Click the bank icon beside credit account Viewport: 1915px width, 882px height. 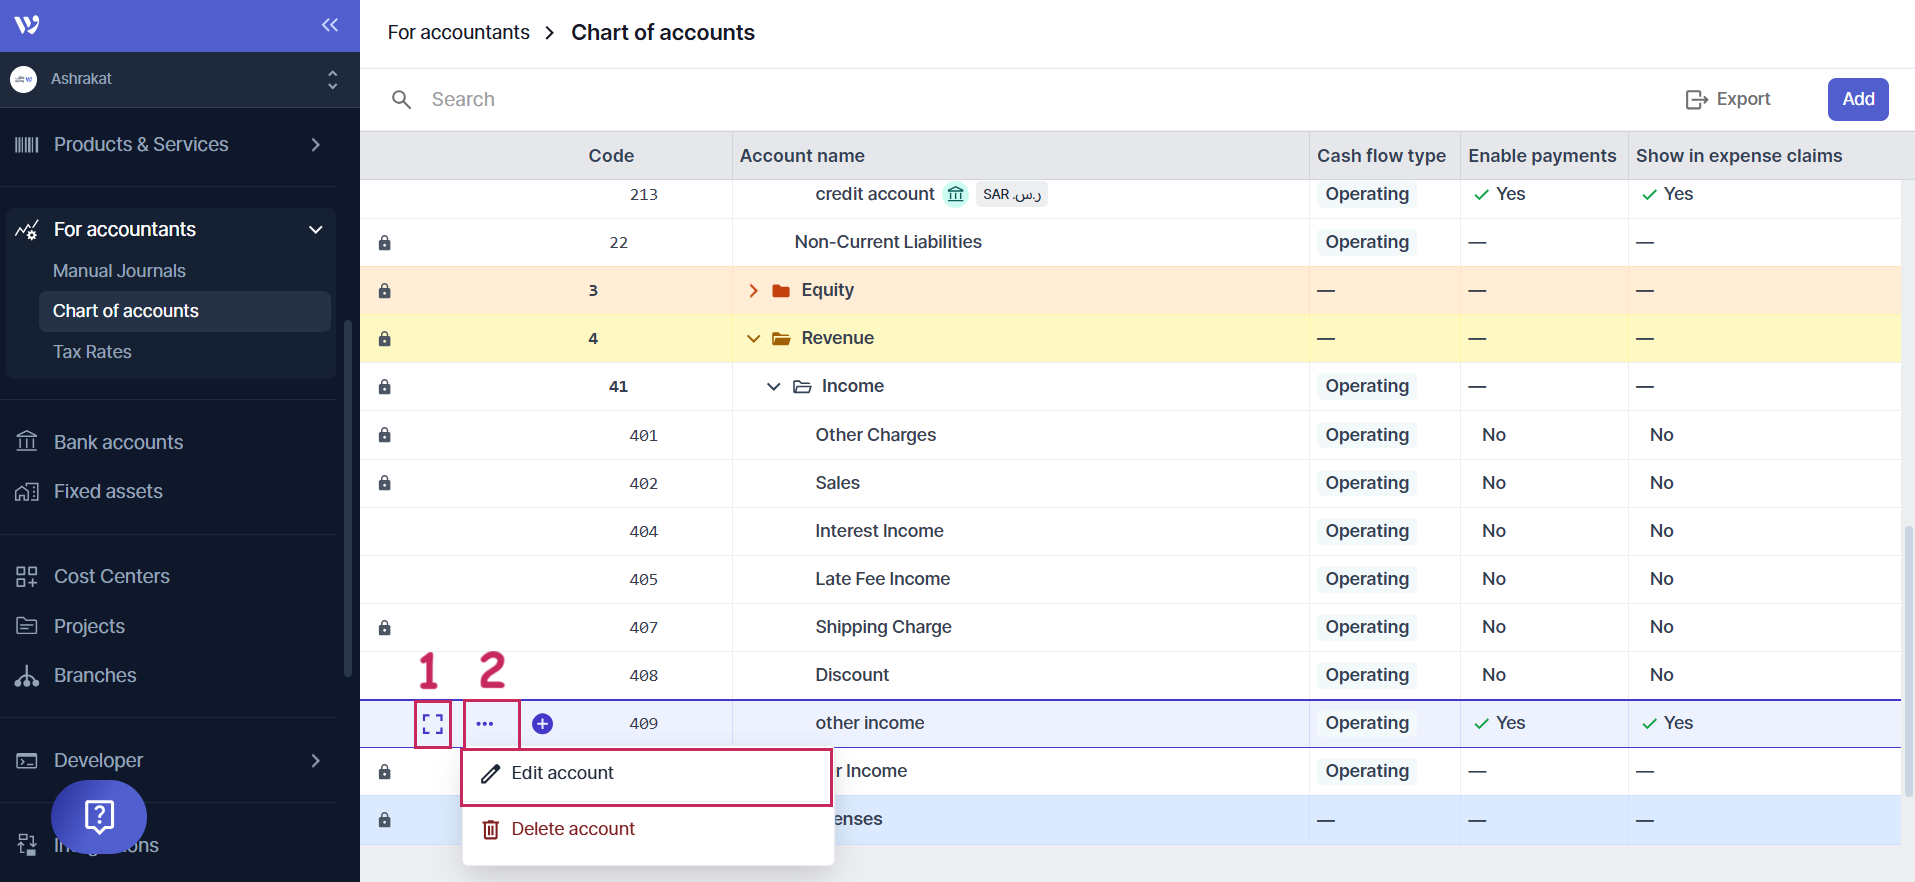[x=956, y=194]
